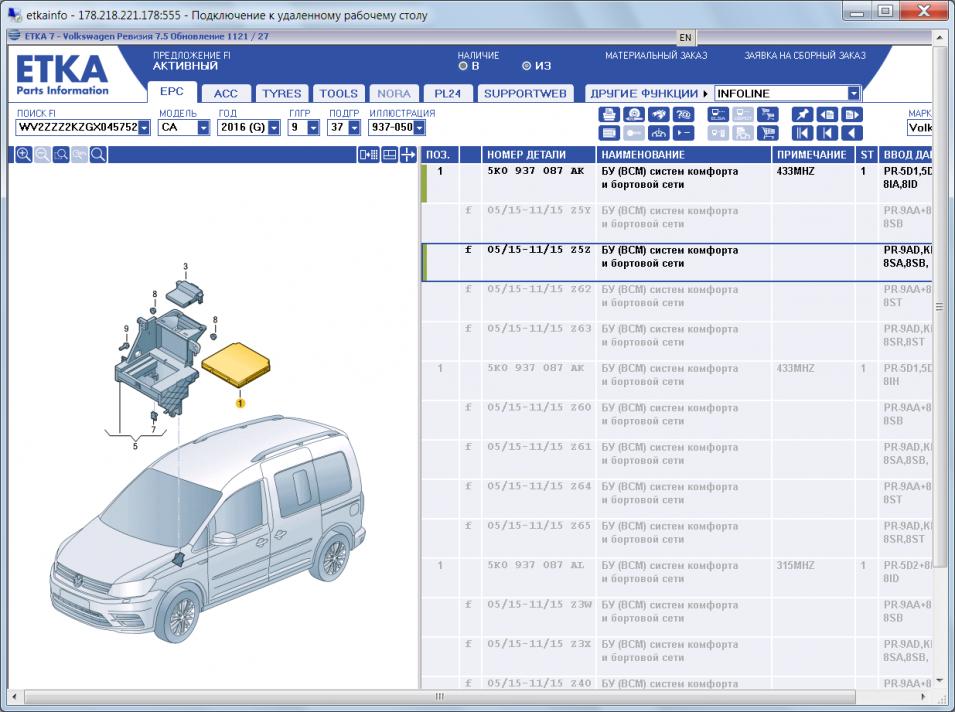955x712 pixels.
Task: Select the row 05/15-11/15 Z3W
Action: pos(677,617)
